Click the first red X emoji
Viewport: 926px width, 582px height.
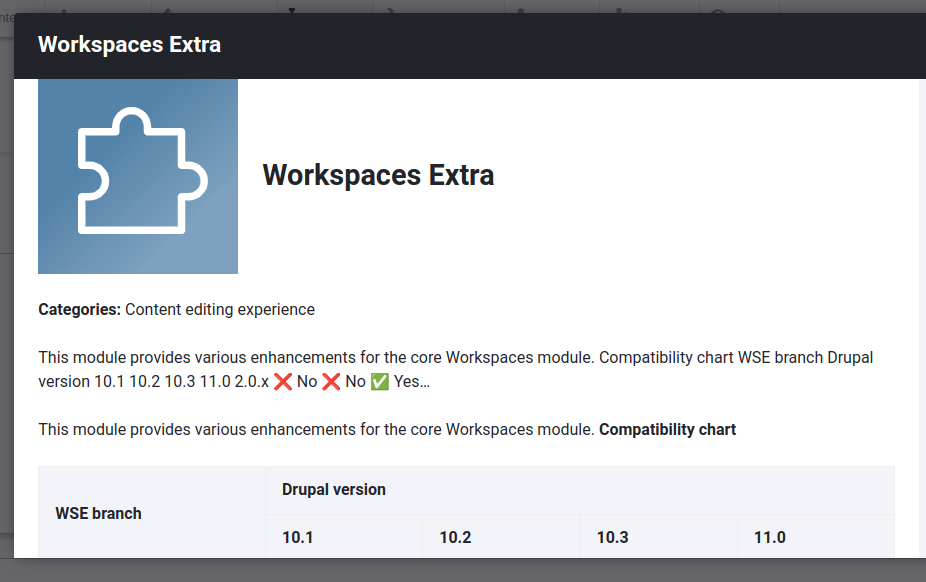(x=283, y=382)
